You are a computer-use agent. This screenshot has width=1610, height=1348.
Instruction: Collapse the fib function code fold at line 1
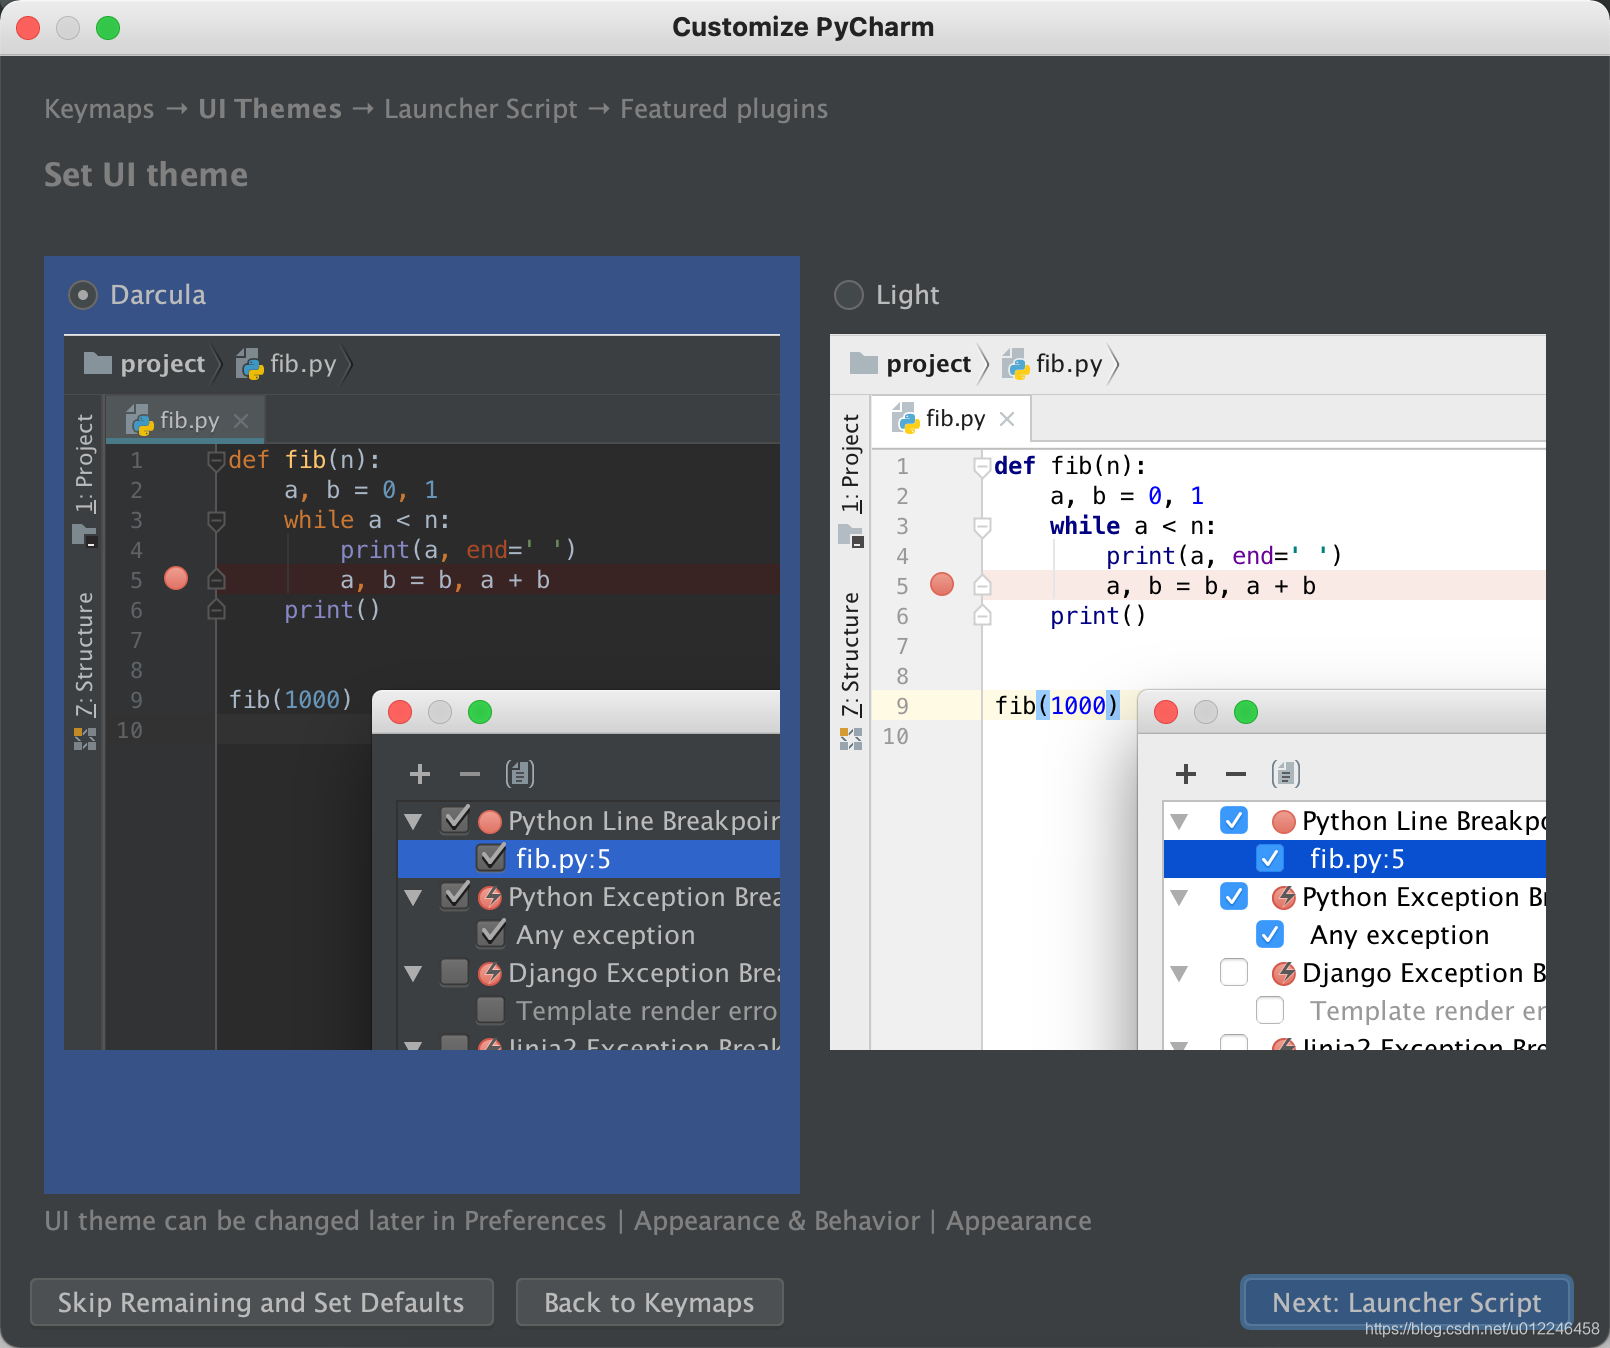[x=216, y=459]
